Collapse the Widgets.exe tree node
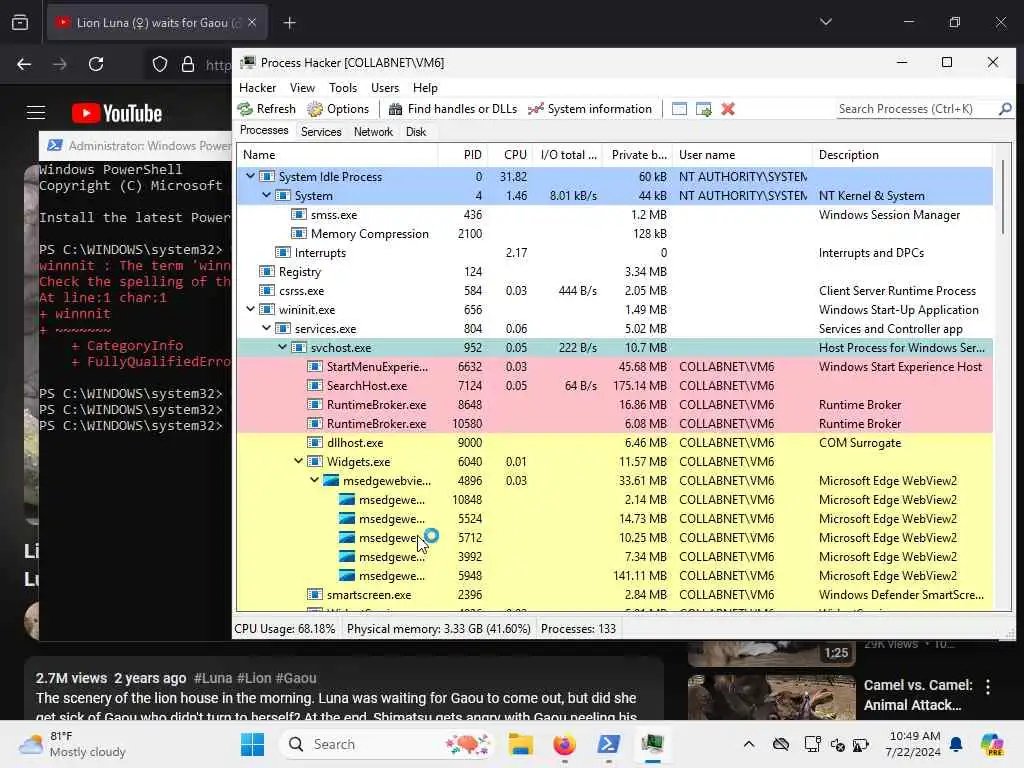 click(298, 461)
